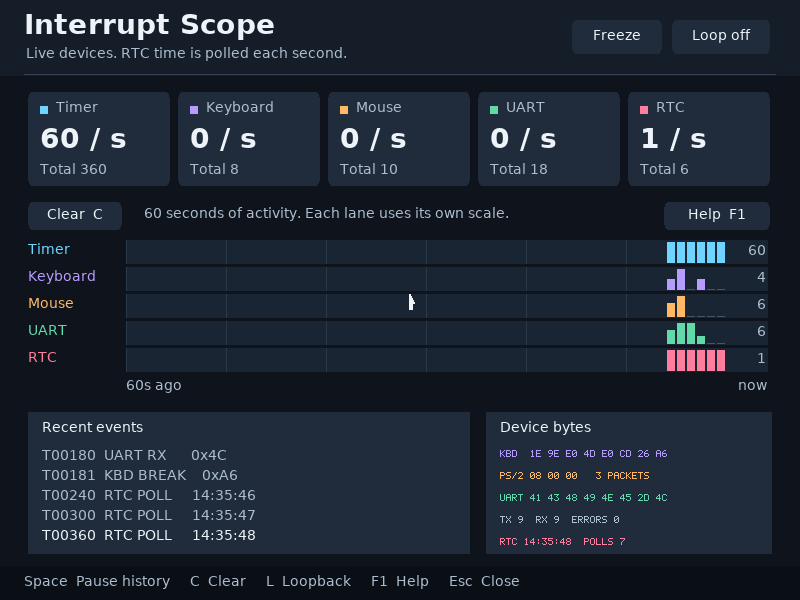
Task: Click "Esc Close" in the footer
Action: [484, 581]
